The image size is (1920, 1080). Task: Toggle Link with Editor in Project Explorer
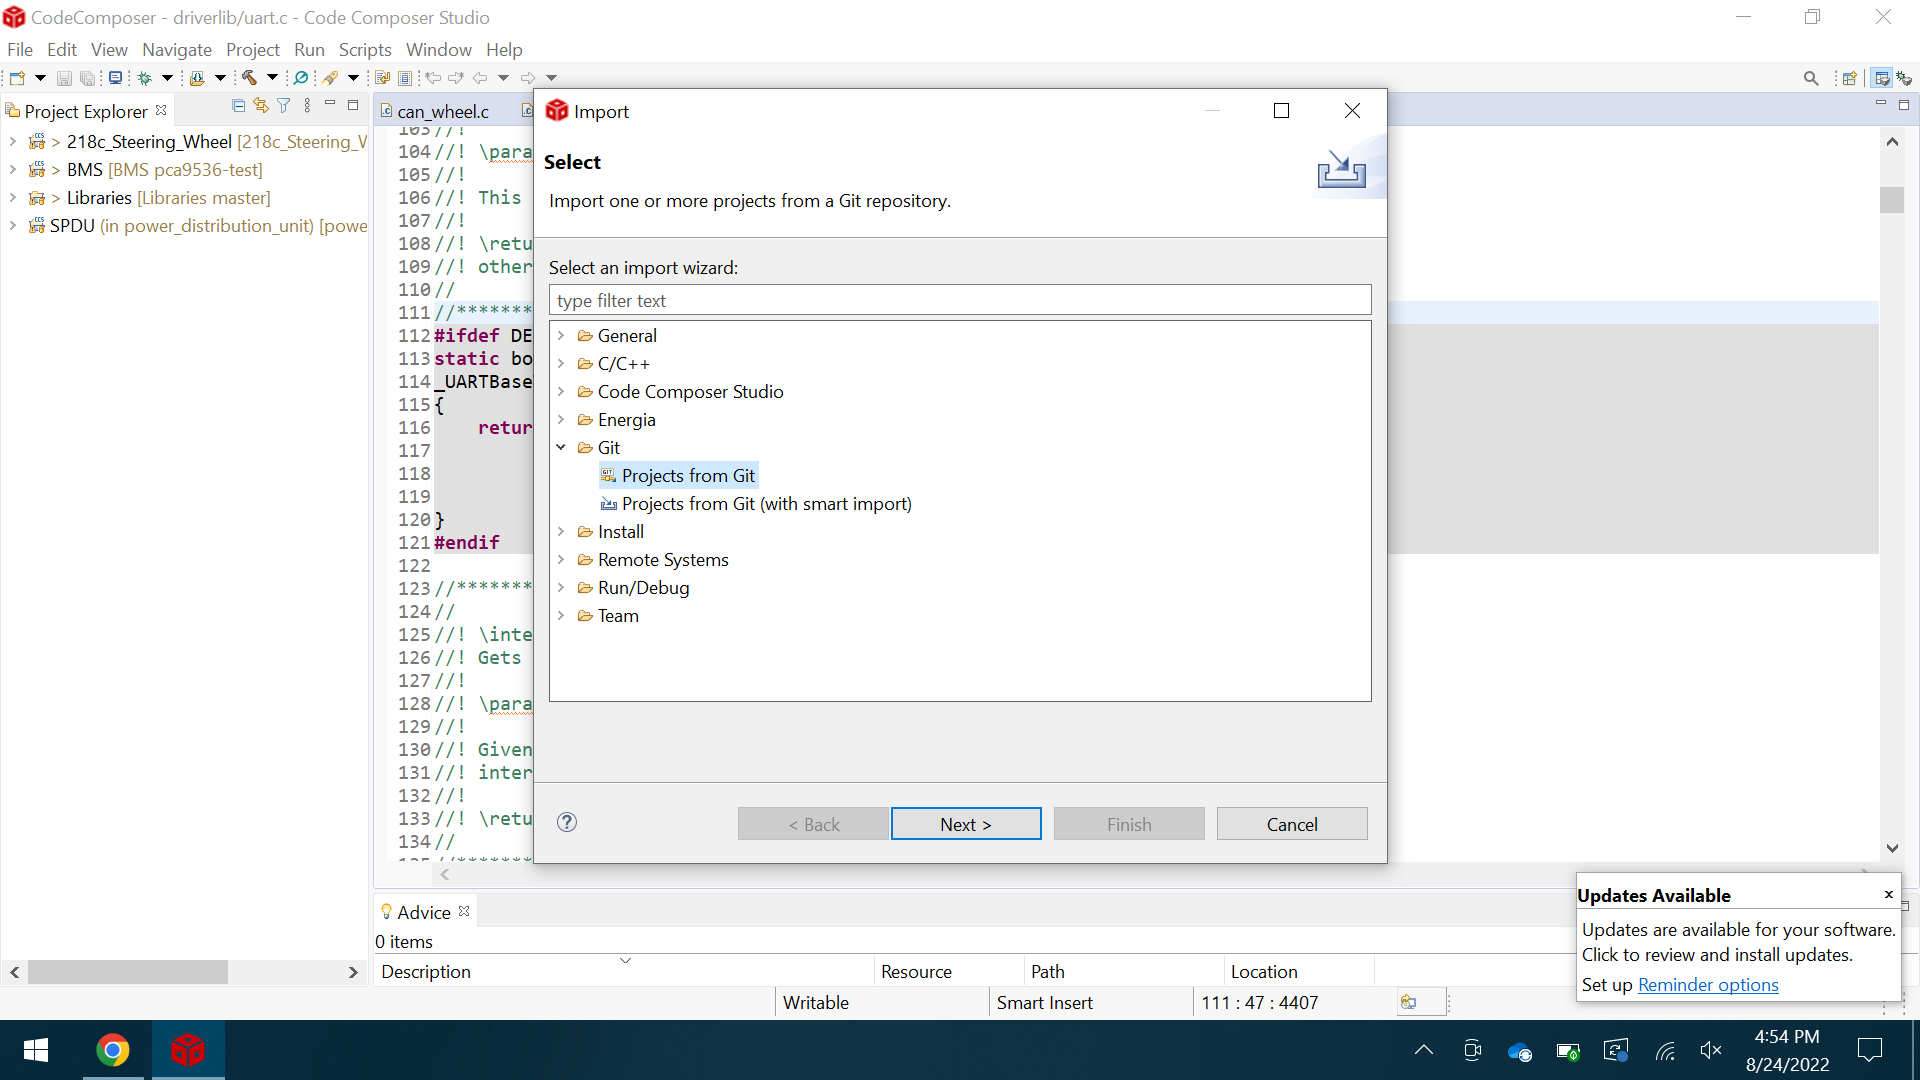[261, 106]
